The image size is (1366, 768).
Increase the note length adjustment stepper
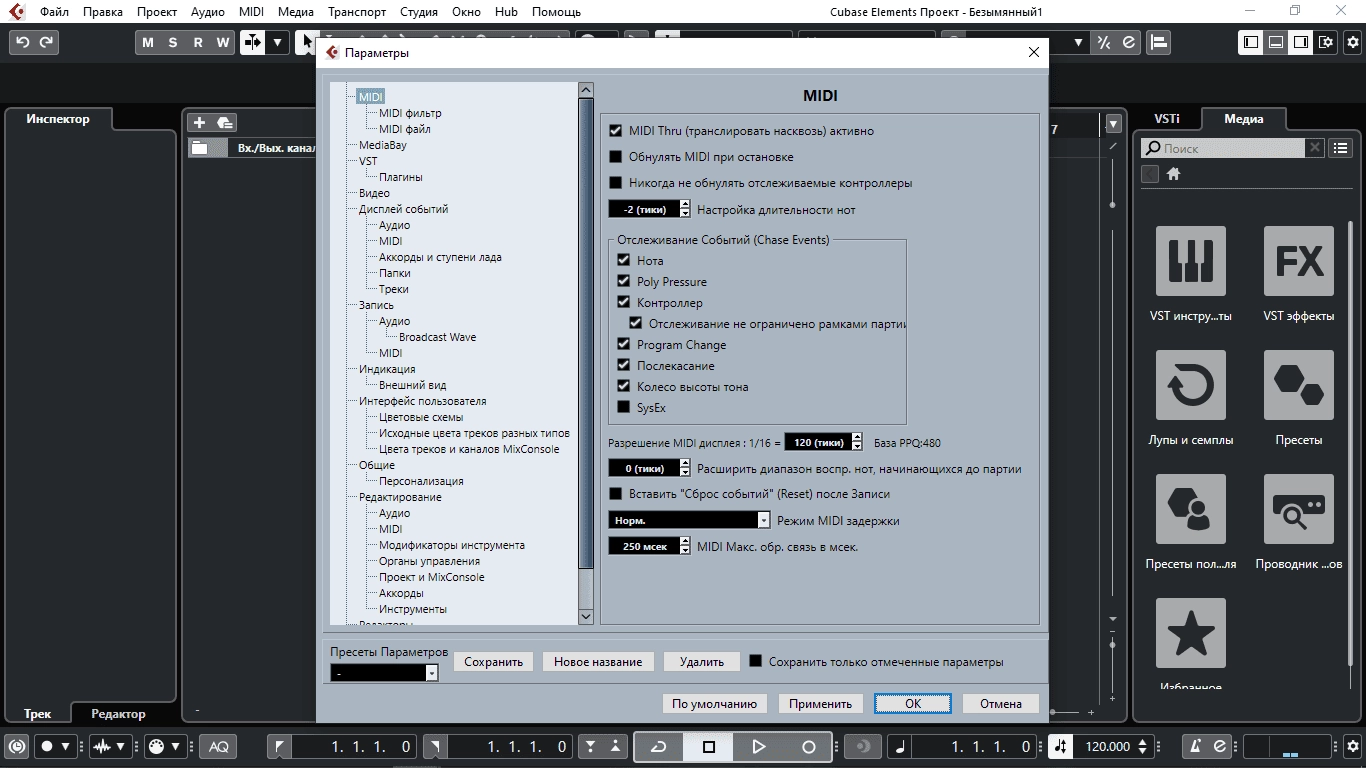pyautogui.click(x=685, y=205)
